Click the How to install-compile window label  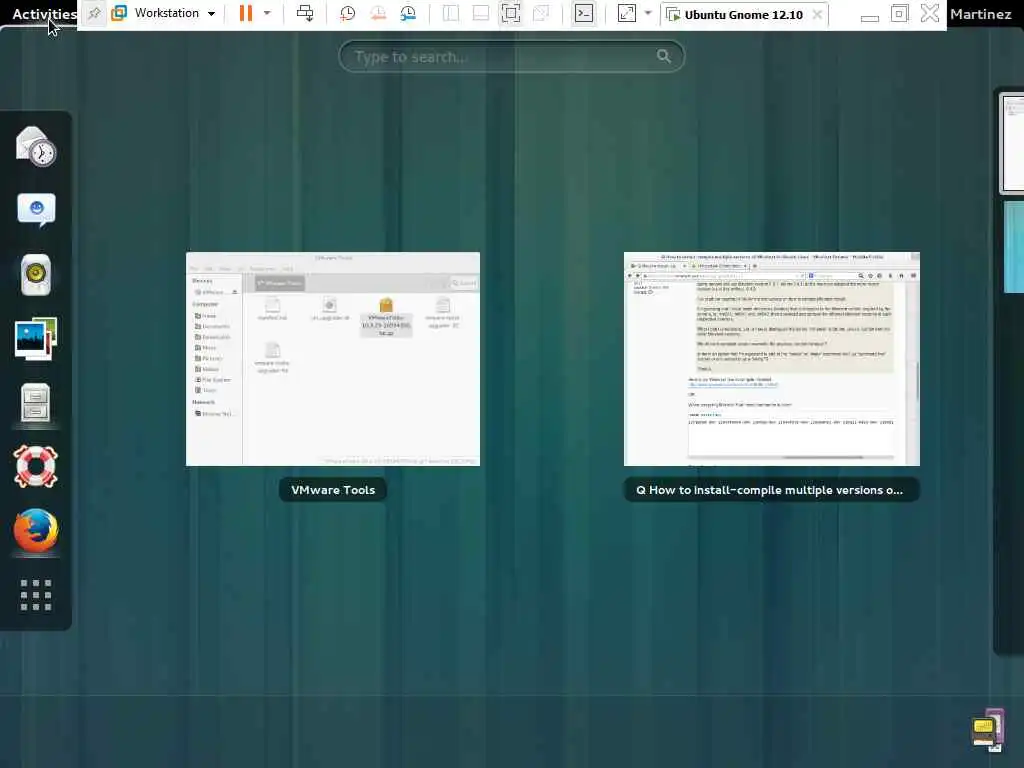coord(772,490)
